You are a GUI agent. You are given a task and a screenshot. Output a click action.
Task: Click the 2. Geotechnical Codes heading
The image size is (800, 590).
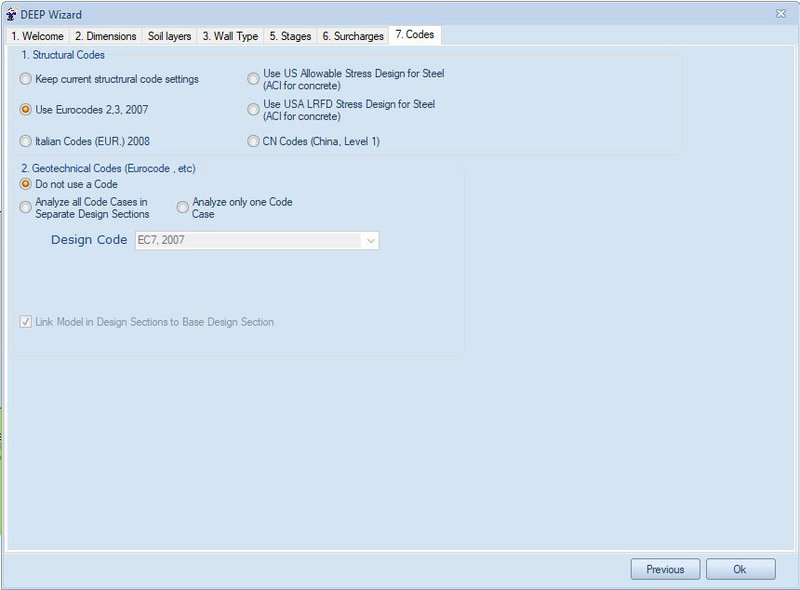coord(108,168)
